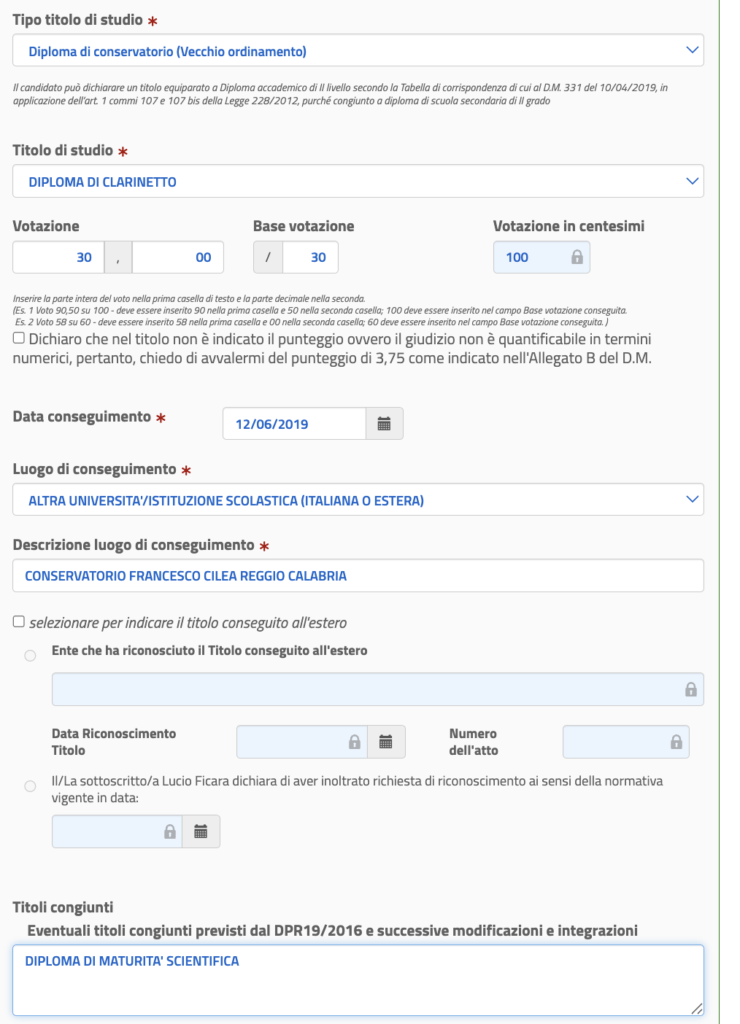Select the Ente che ha riconosciuto radio button
The height and width of the screenshot is (1024, 740).
(x=30, y=655)
